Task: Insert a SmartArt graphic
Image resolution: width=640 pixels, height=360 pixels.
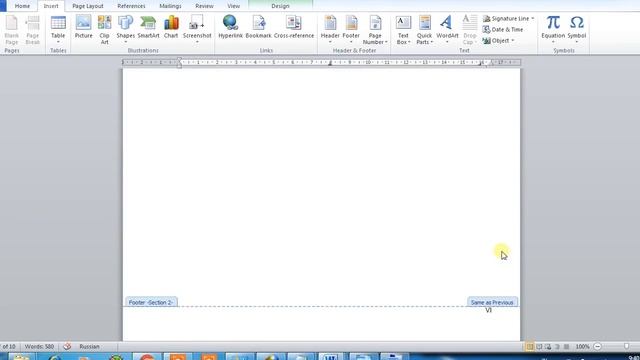Action: (148, 27)
